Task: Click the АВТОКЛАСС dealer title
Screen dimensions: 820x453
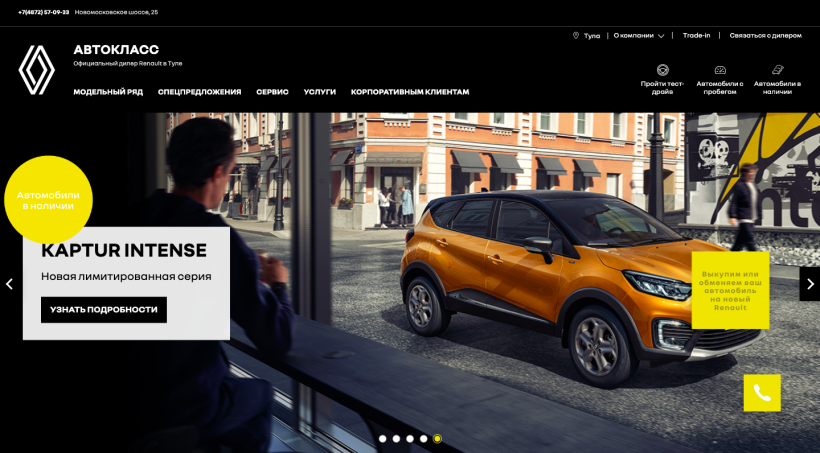Action: [116, 50]
